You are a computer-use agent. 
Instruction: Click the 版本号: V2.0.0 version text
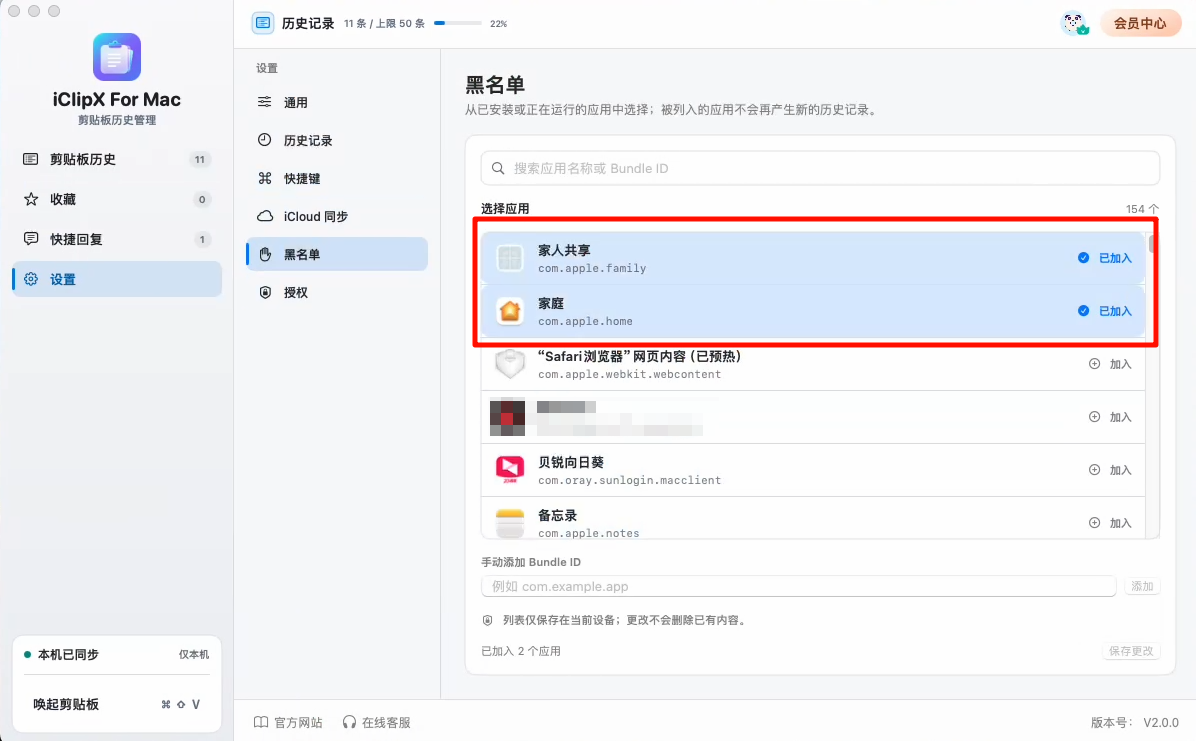point(1134,722)
